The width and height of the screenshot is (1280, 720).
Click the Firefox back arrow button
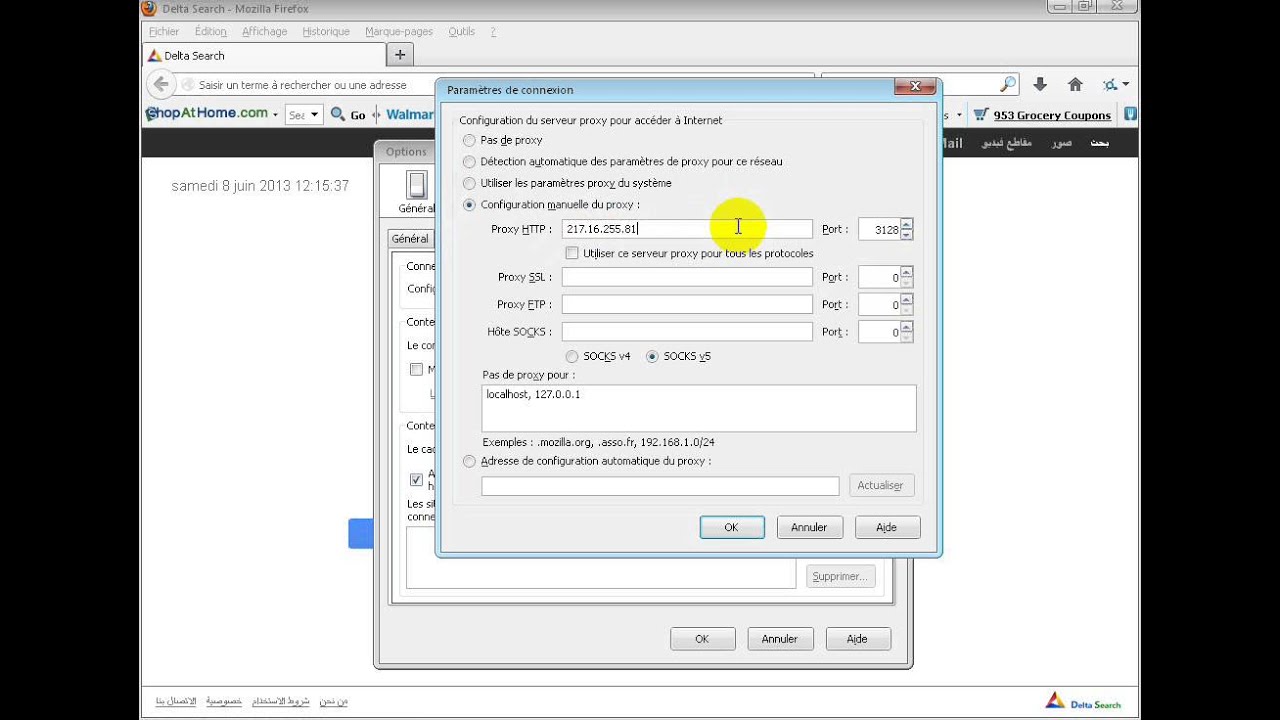pyautogui.click(x=160, y=85)
